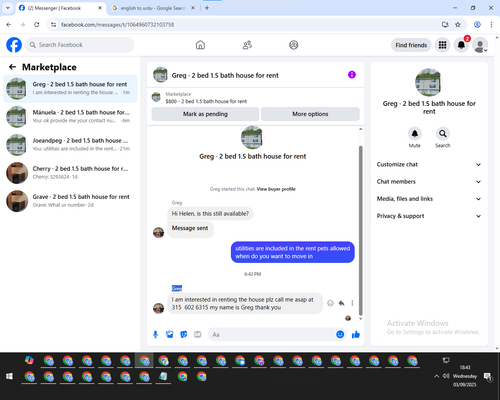The width and height of the screenshot is (500, 400).
Task: React to Greg's last message with emoji icon
Action: coord(330,303)
